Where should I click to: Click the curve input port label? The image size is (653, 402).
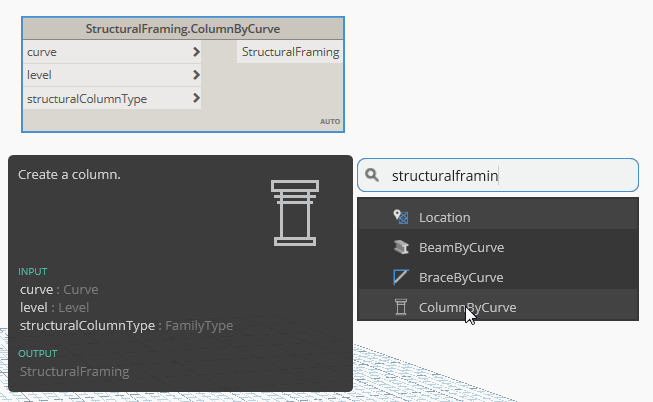(x=42, y=51)
